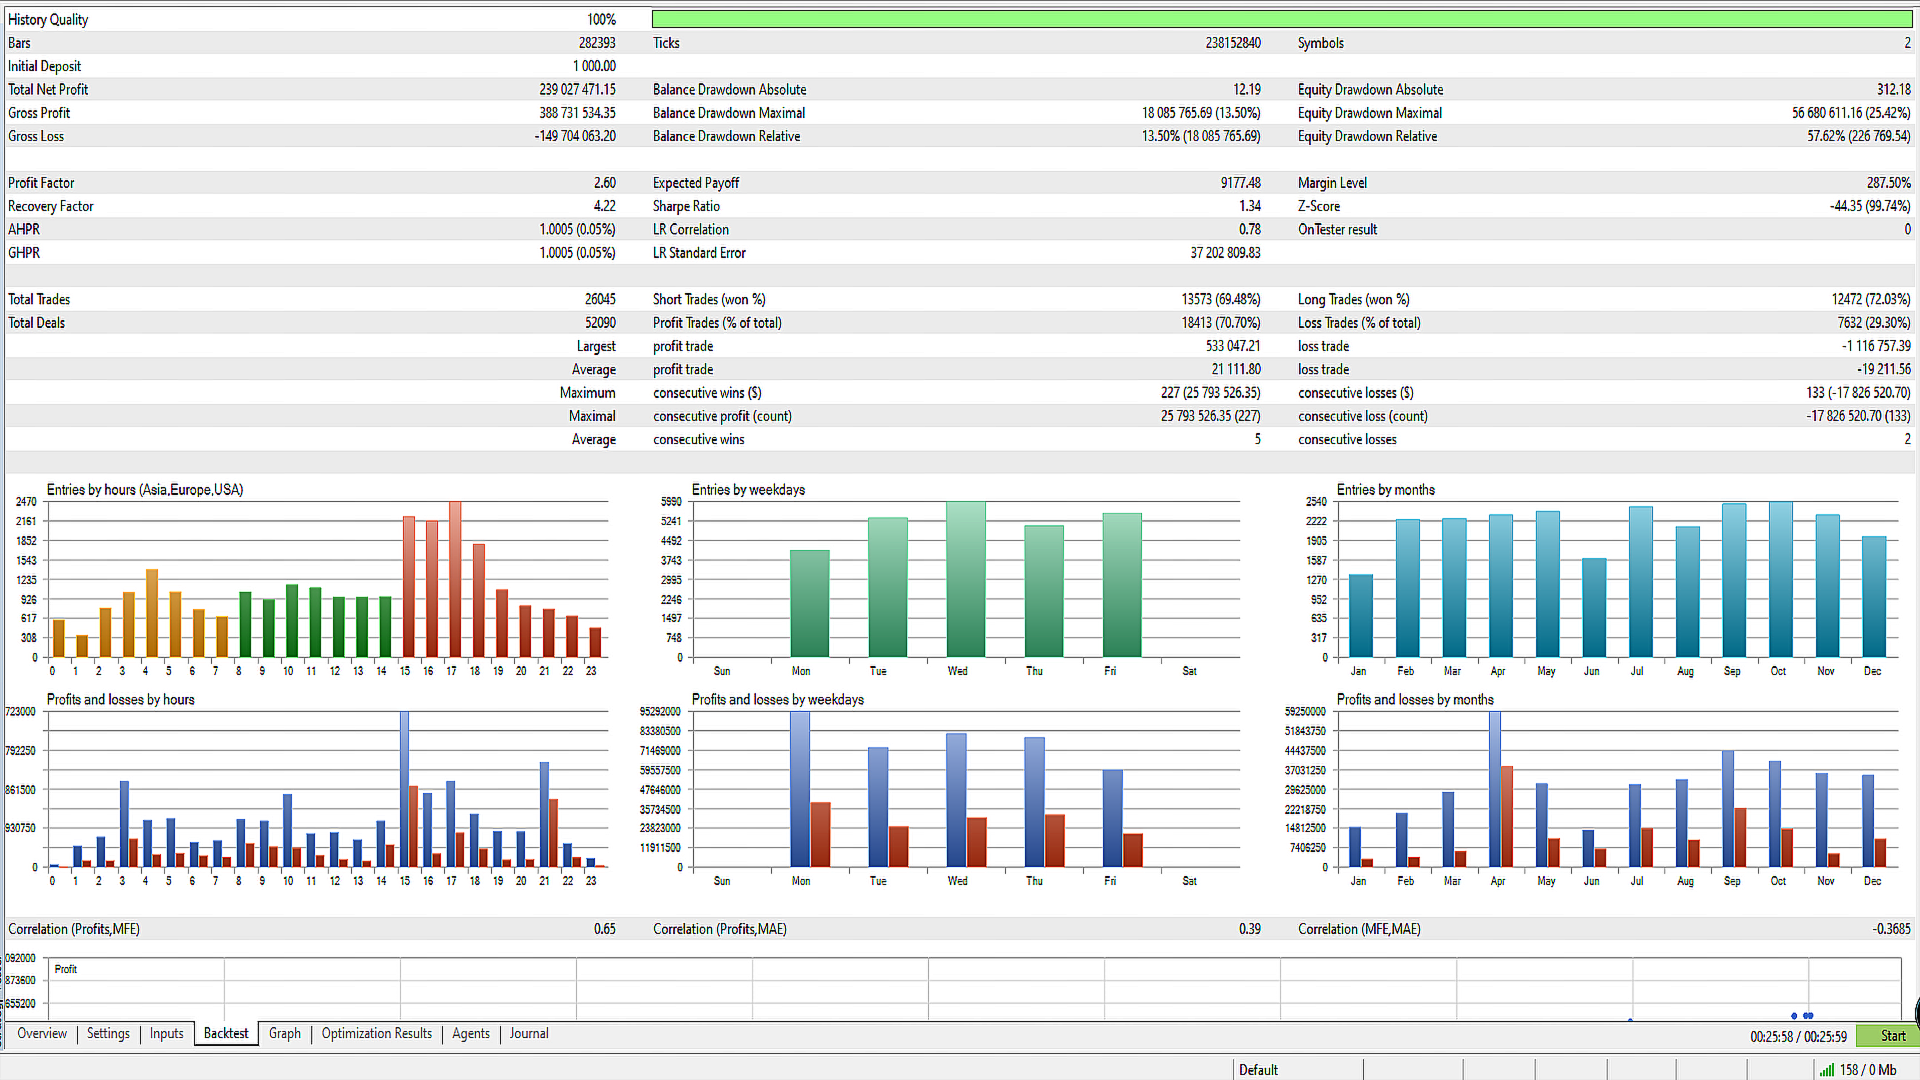Open the Optimization Results tab
The image size is (1920, 1080).
pos(377,1034)
